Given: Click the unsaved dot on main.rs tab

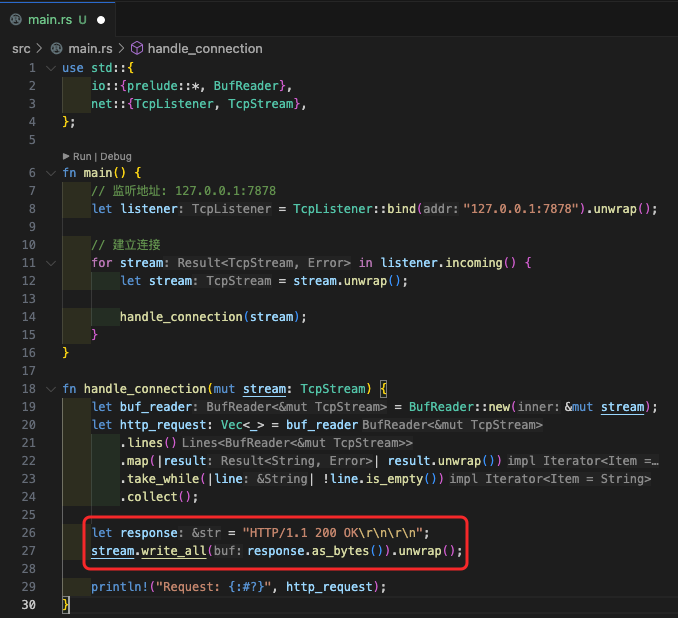Looking at the screenshot, I should (101, 20).
